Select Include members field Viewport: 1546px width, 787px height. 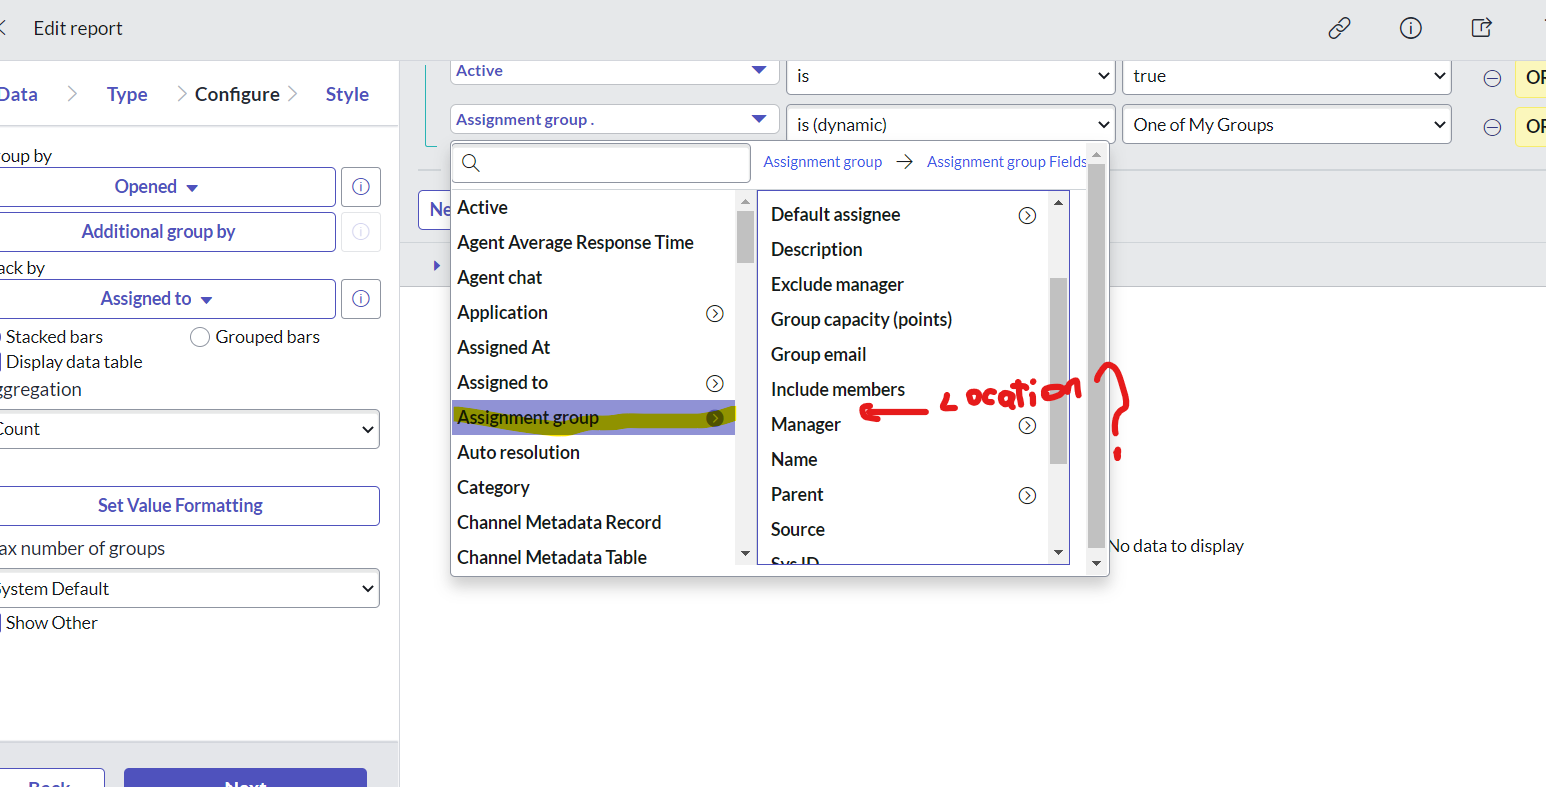pos(904,390)
